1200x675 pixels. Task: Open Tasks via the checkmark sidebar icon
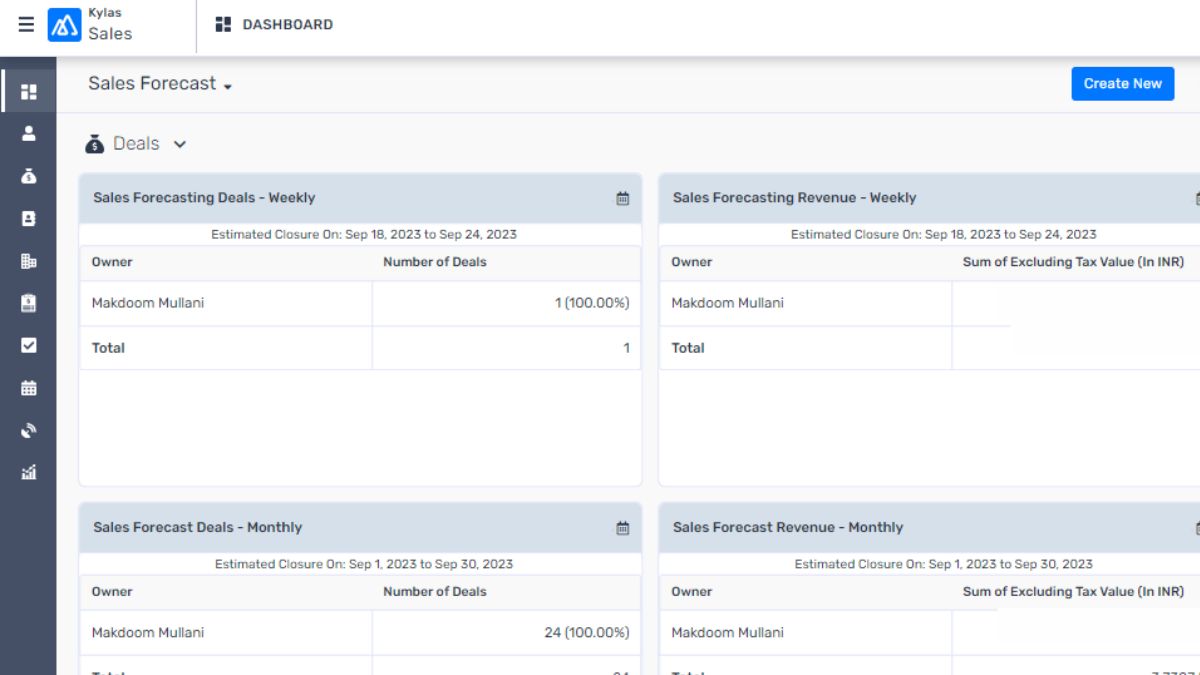click(x=29, y=345)
